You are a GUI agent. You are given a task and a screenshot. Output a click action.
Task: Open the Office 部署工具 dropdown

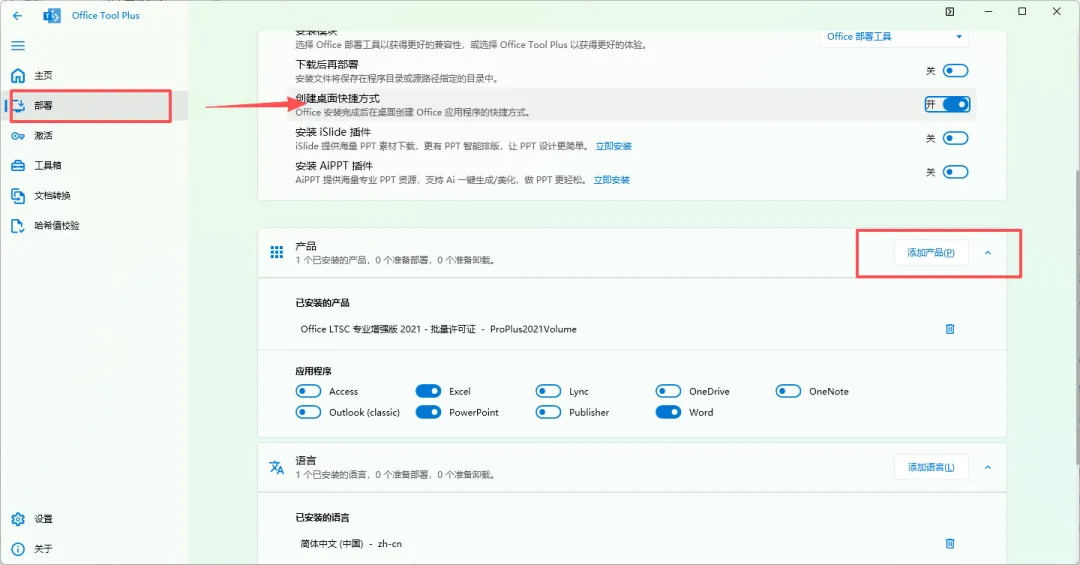894,37
